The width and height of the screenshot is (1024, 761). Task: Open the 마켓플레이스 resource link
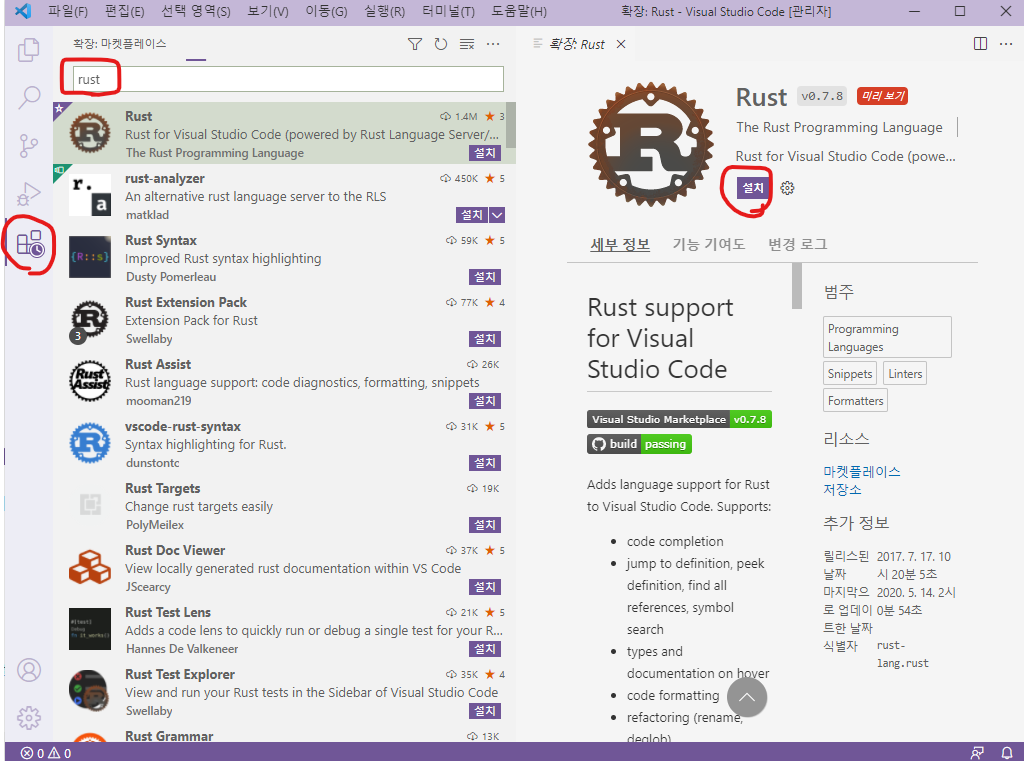pyautogui.click(x=861, y=472)
